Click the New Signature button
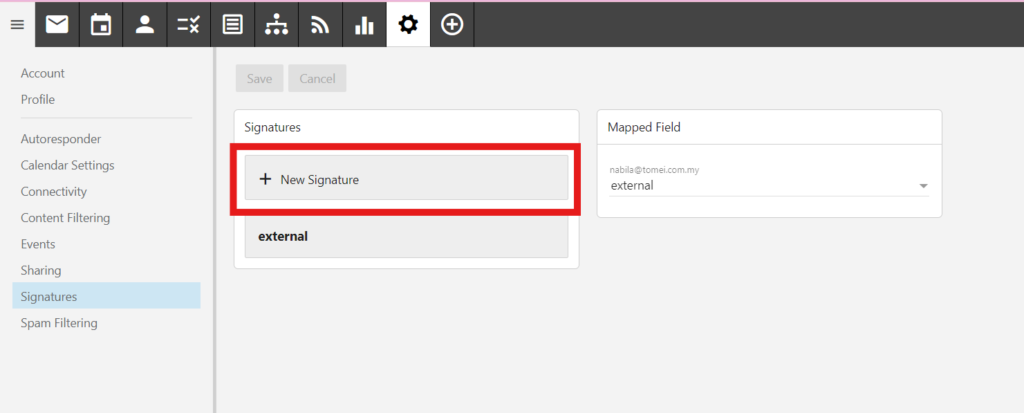 (406, 179)
